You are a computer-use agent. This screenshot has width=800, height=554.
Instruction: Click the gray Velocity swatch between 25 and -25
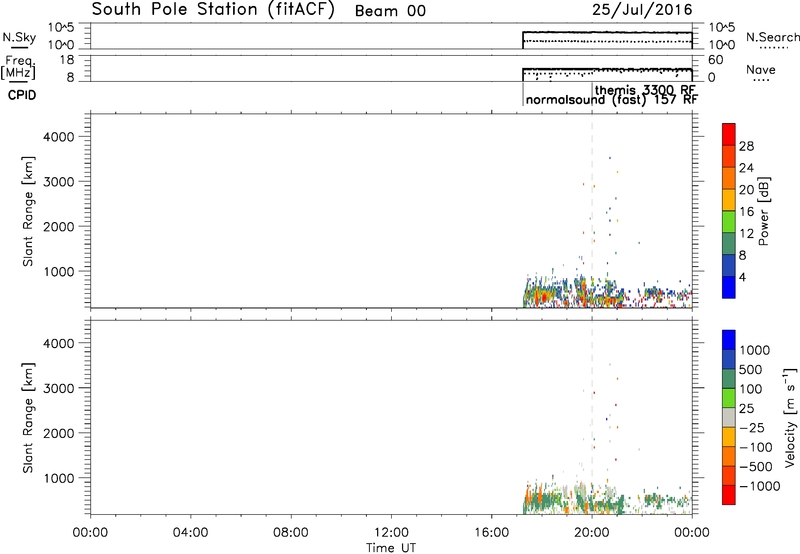[729, 417]
